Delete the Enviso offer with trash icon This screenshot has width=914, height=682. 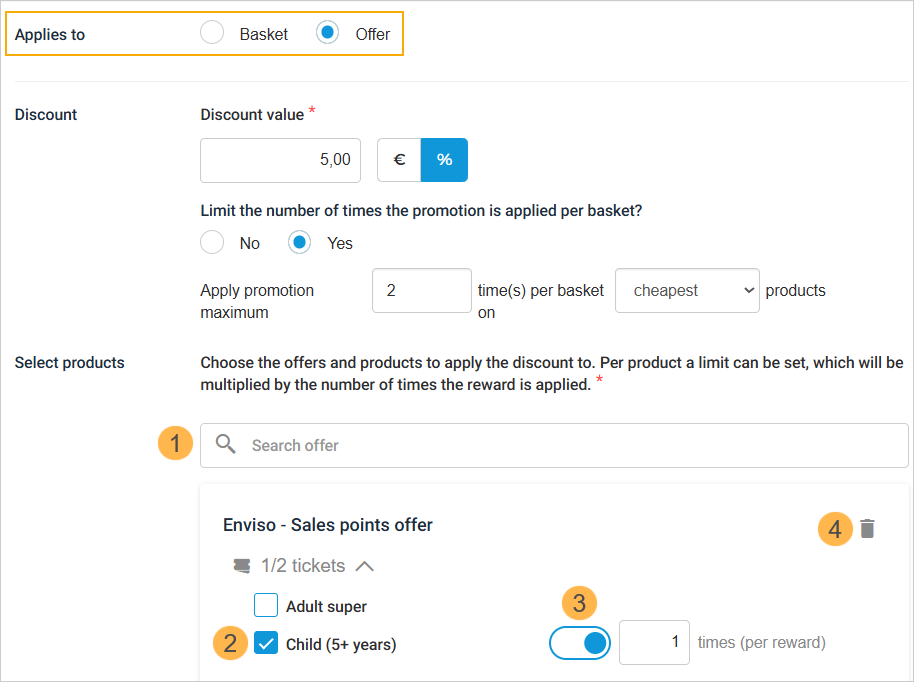click(867, 528)
